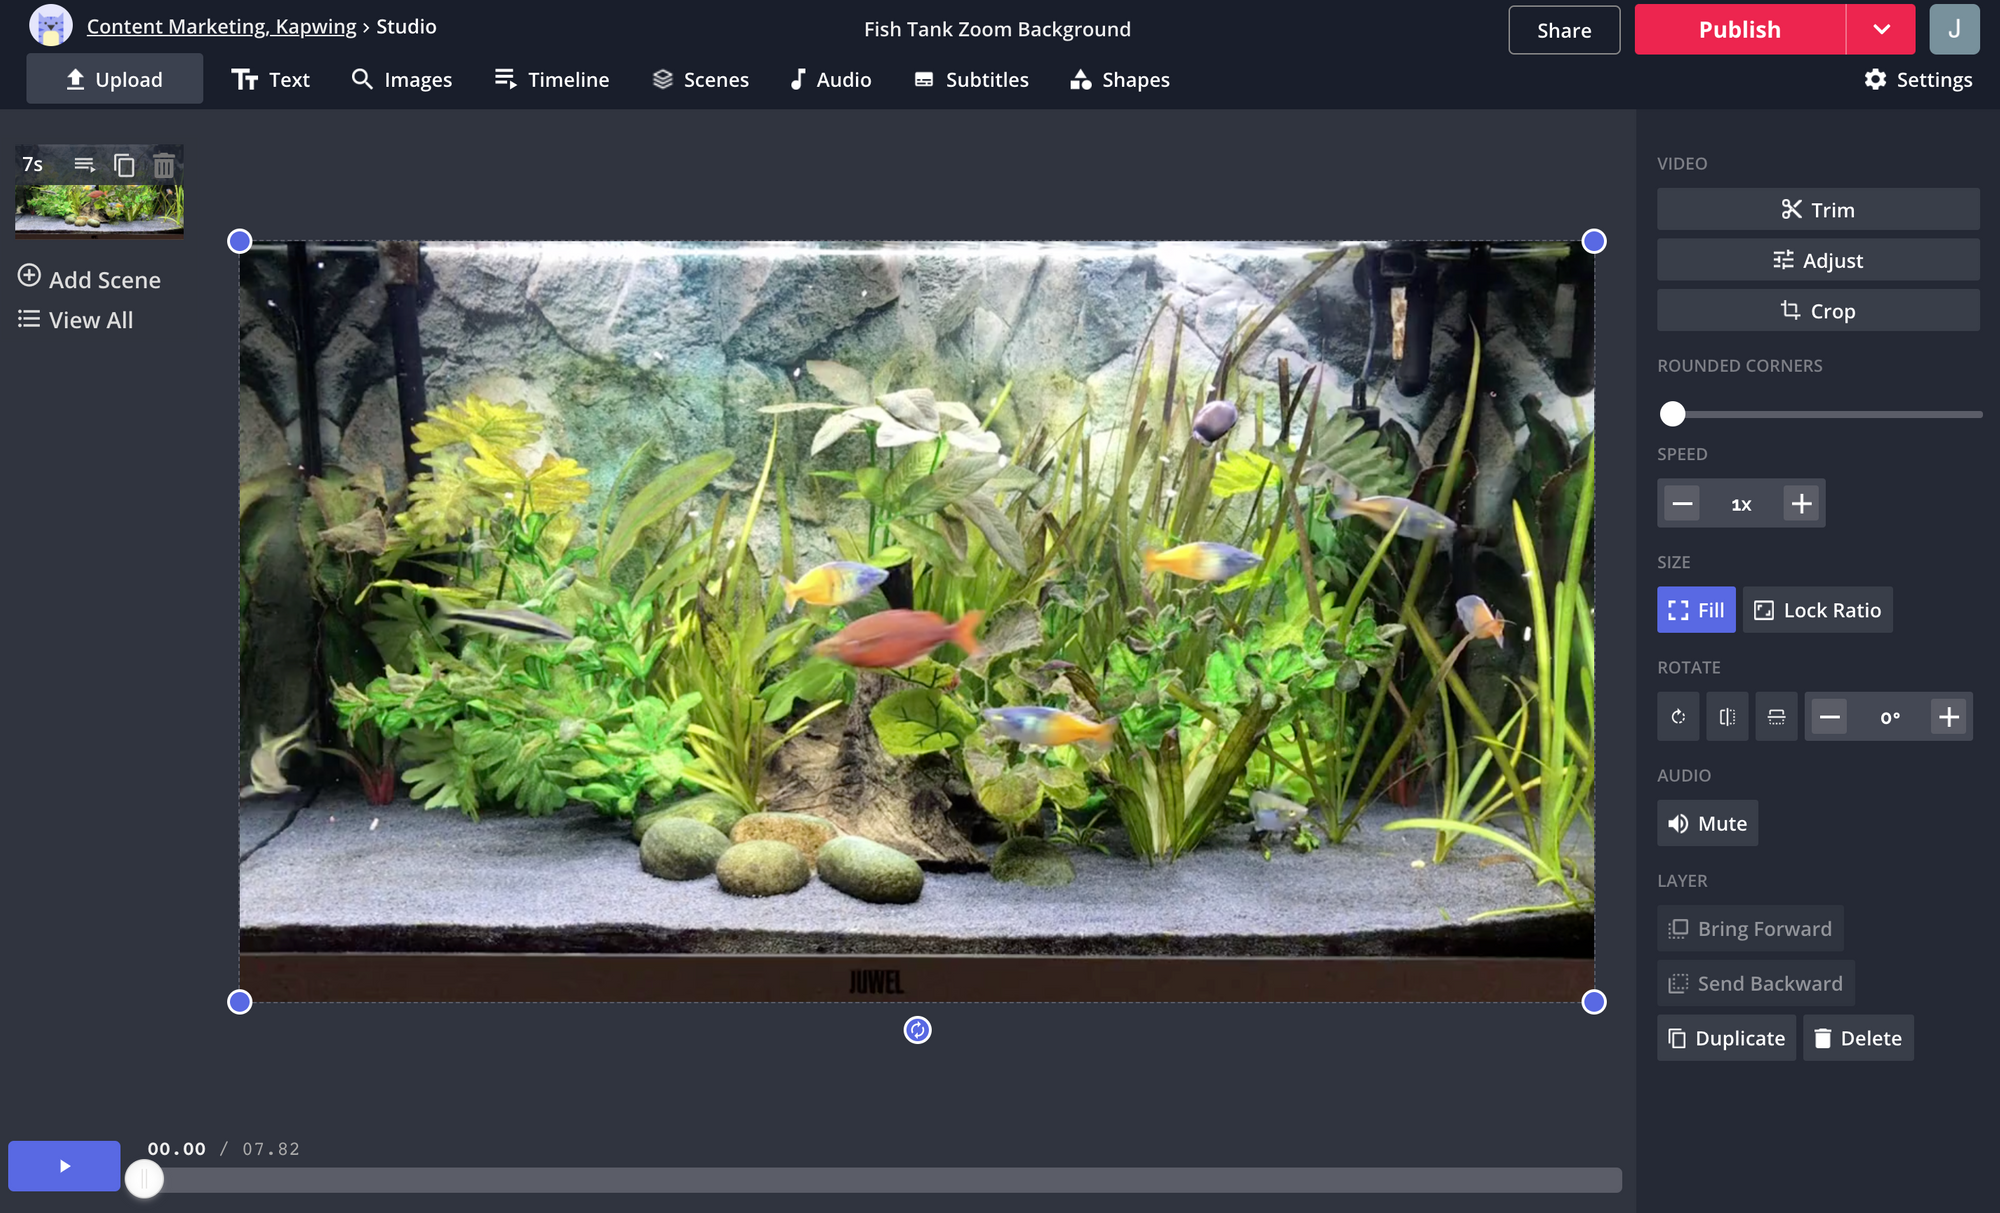
Task: Enable Lock Ratio for video size
Action: [x=1817, y=610]
